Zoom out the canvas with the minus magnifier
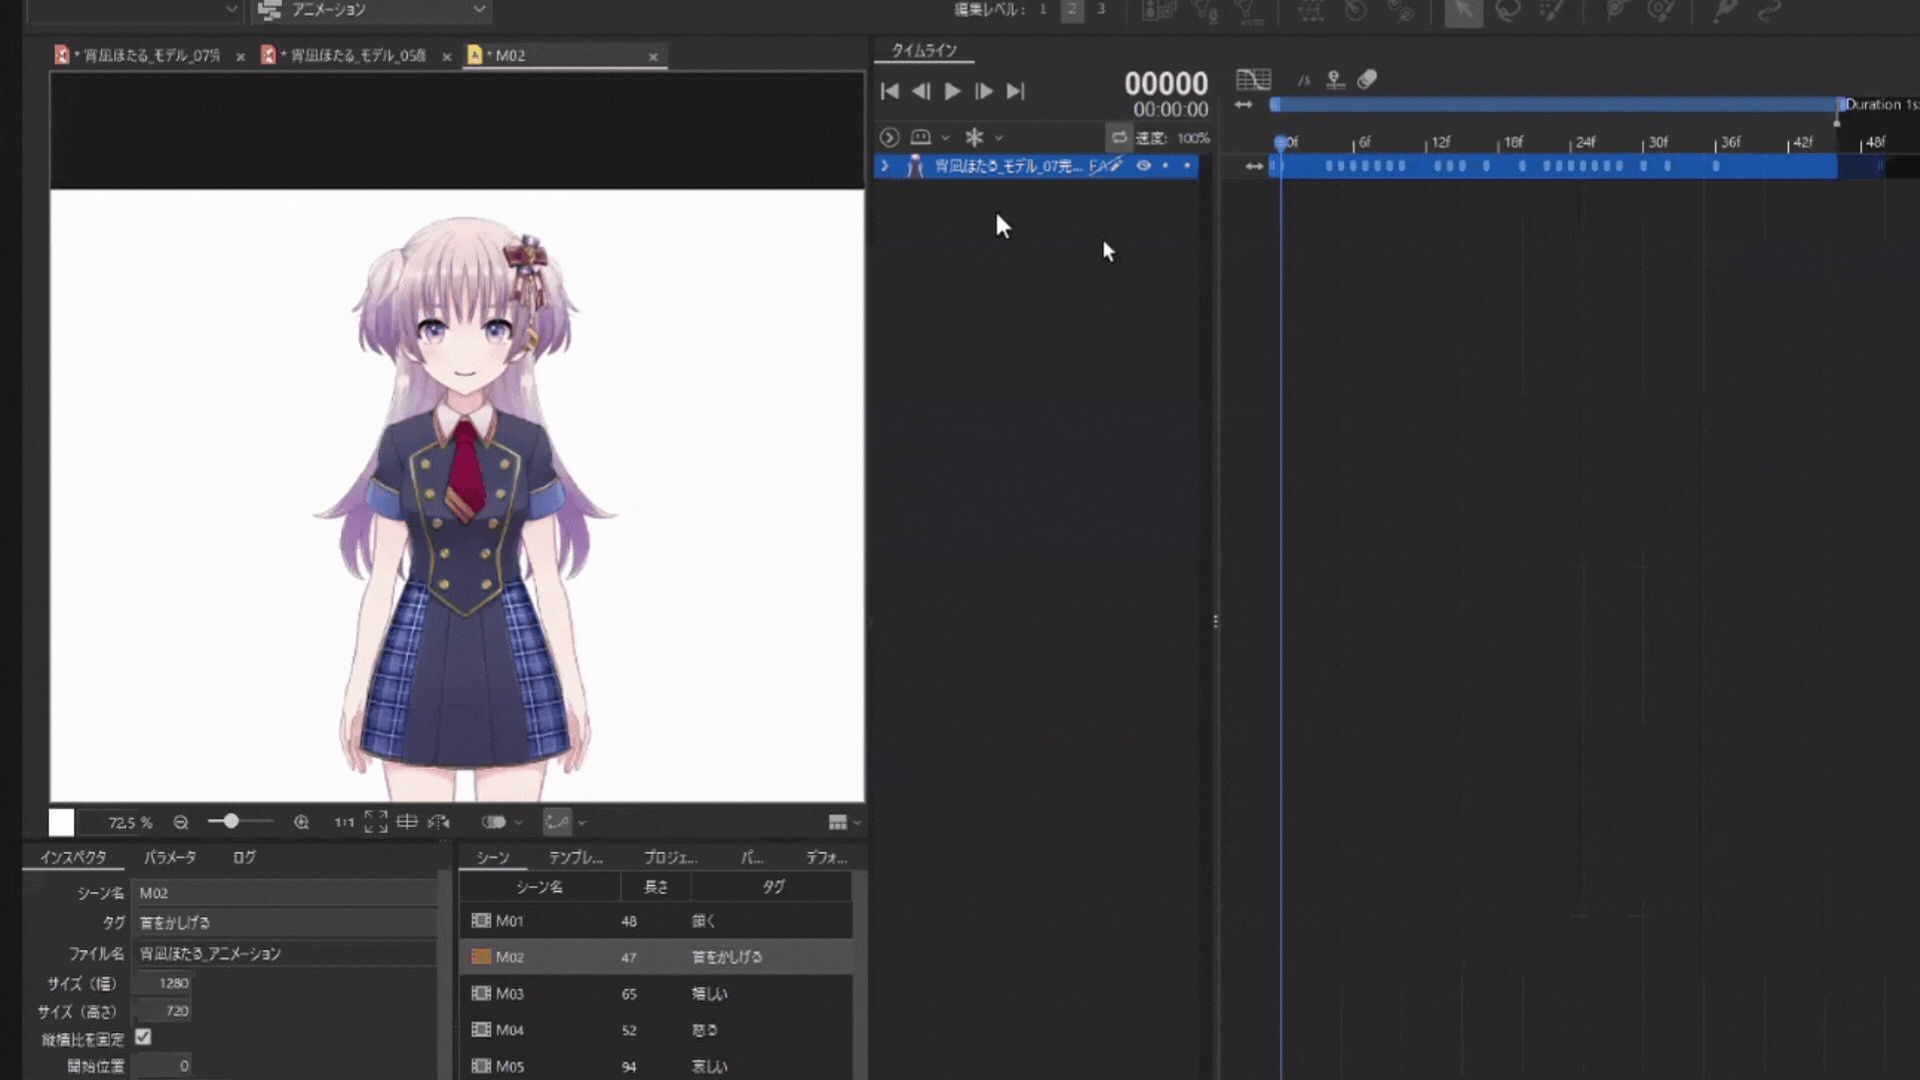Screen dimensions: 1920x1080 (181, 822)
